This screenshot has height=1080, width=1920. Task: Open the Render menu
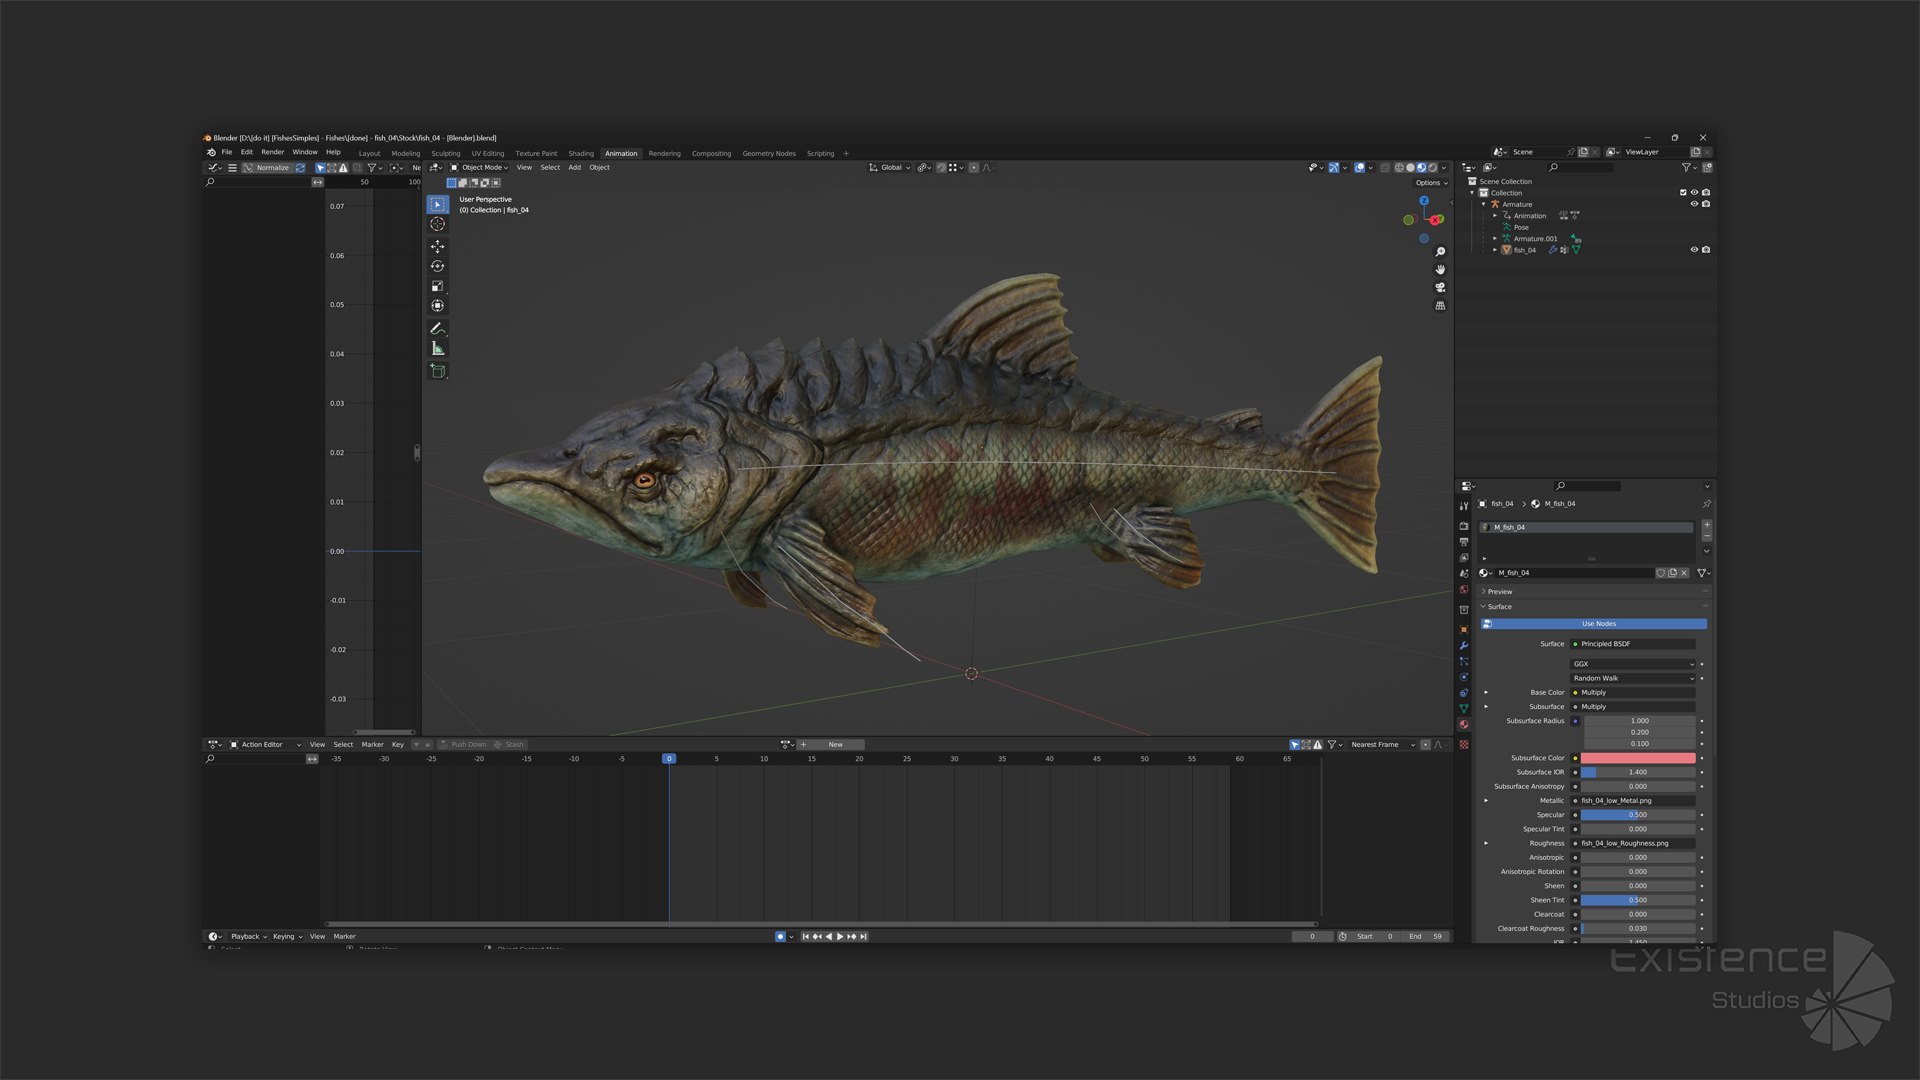pos(273,152)
